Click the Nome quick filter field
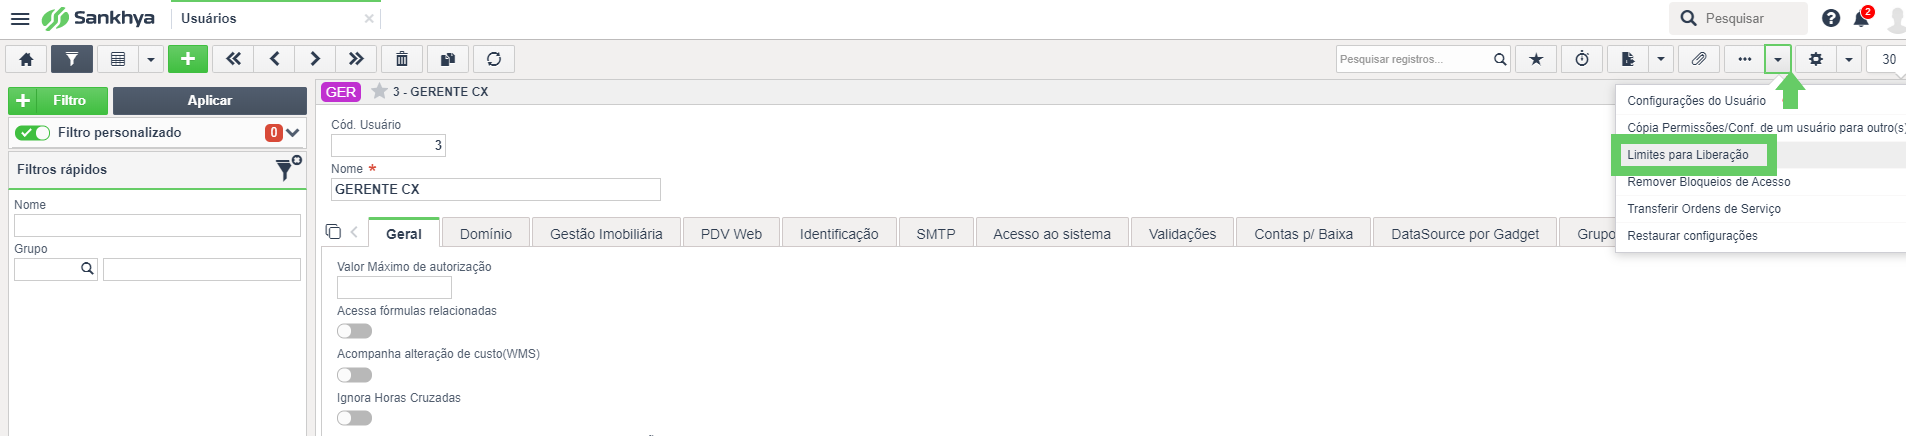Viewport: 1906px width, 436px height. click(157, 225)
